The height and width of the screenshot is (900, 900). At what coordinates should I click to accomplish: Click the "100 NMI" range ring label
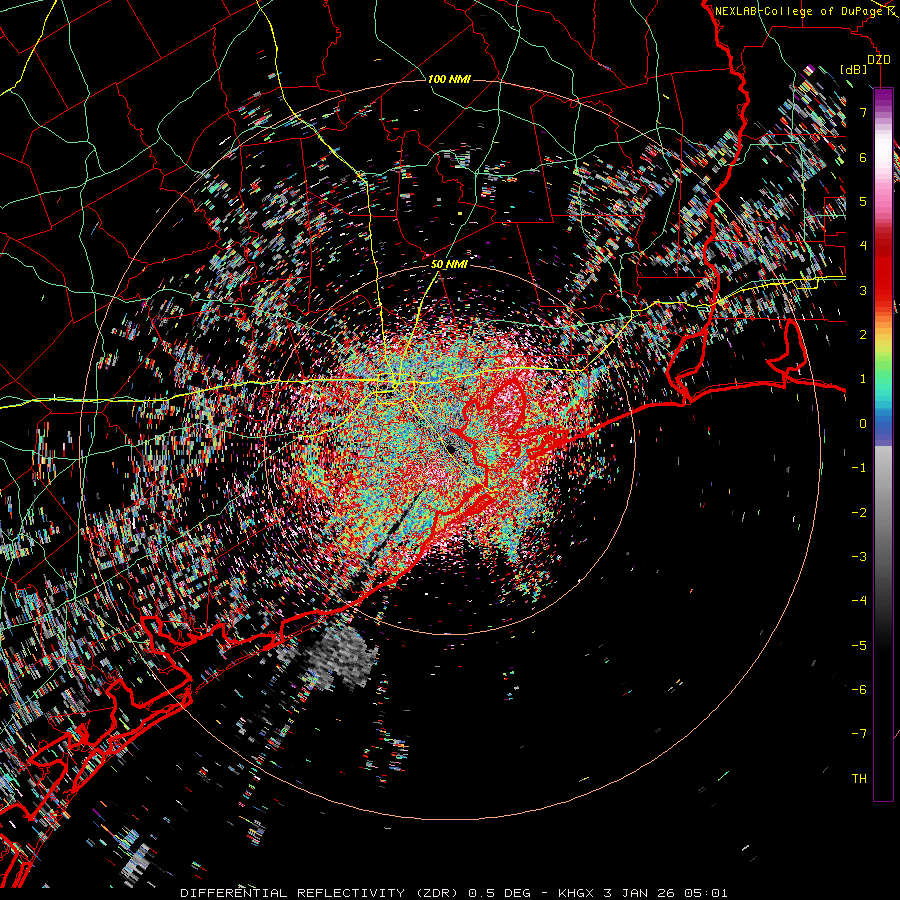449,79
